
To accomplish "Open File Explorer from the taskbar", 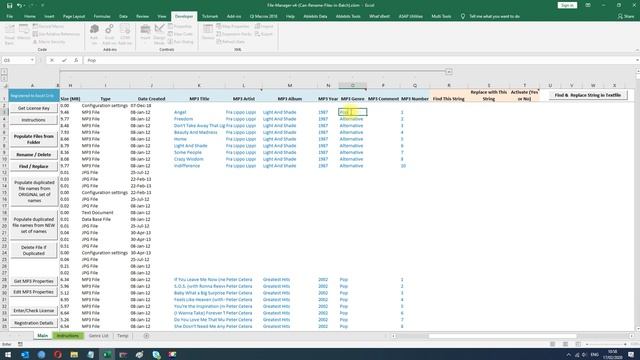I will (x=74, y=354).
